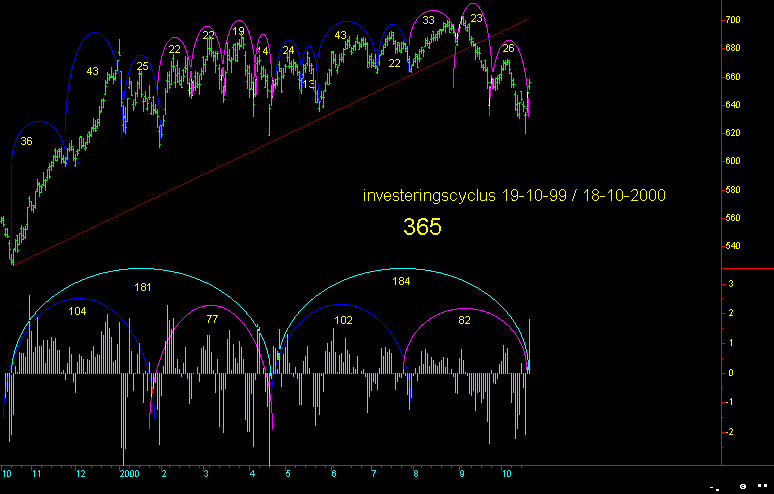The width and height of the screenshot is (774, 494).
Task: Click month 5 on the time axis
Action: [288, 474]
